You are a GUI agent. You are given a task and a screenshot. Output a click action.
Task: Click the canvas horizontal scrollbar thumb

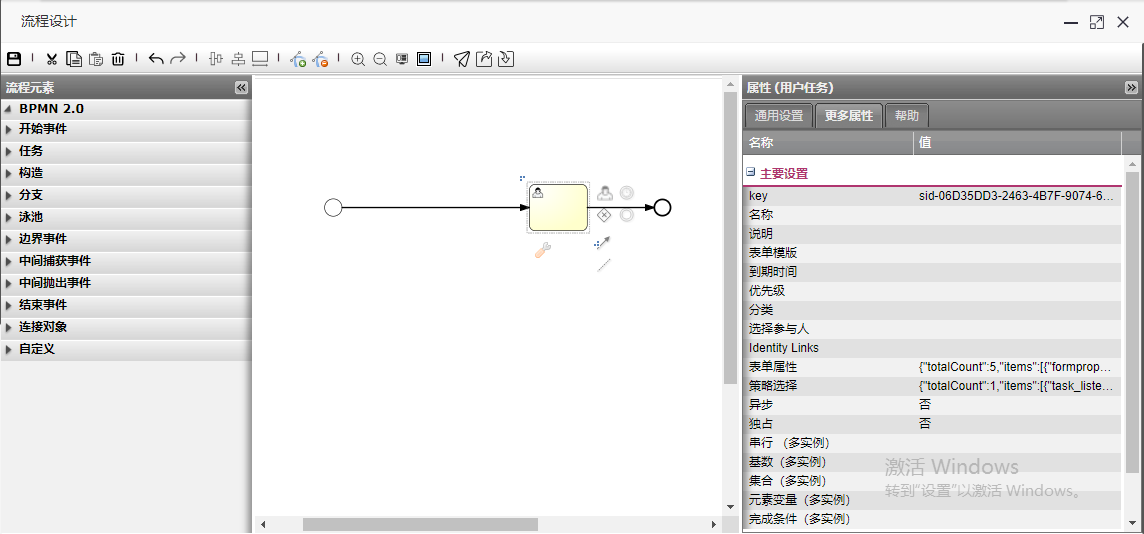(420, 524)
